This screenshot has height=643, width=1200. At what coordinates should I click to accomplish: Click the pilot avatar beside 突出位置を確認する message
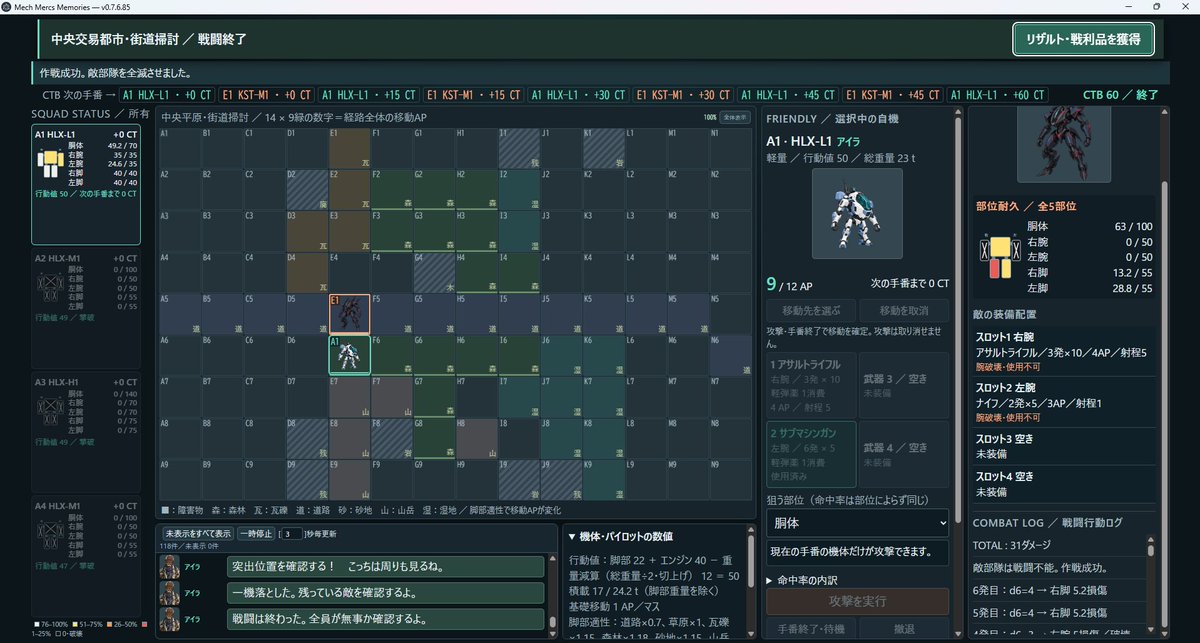171,567
